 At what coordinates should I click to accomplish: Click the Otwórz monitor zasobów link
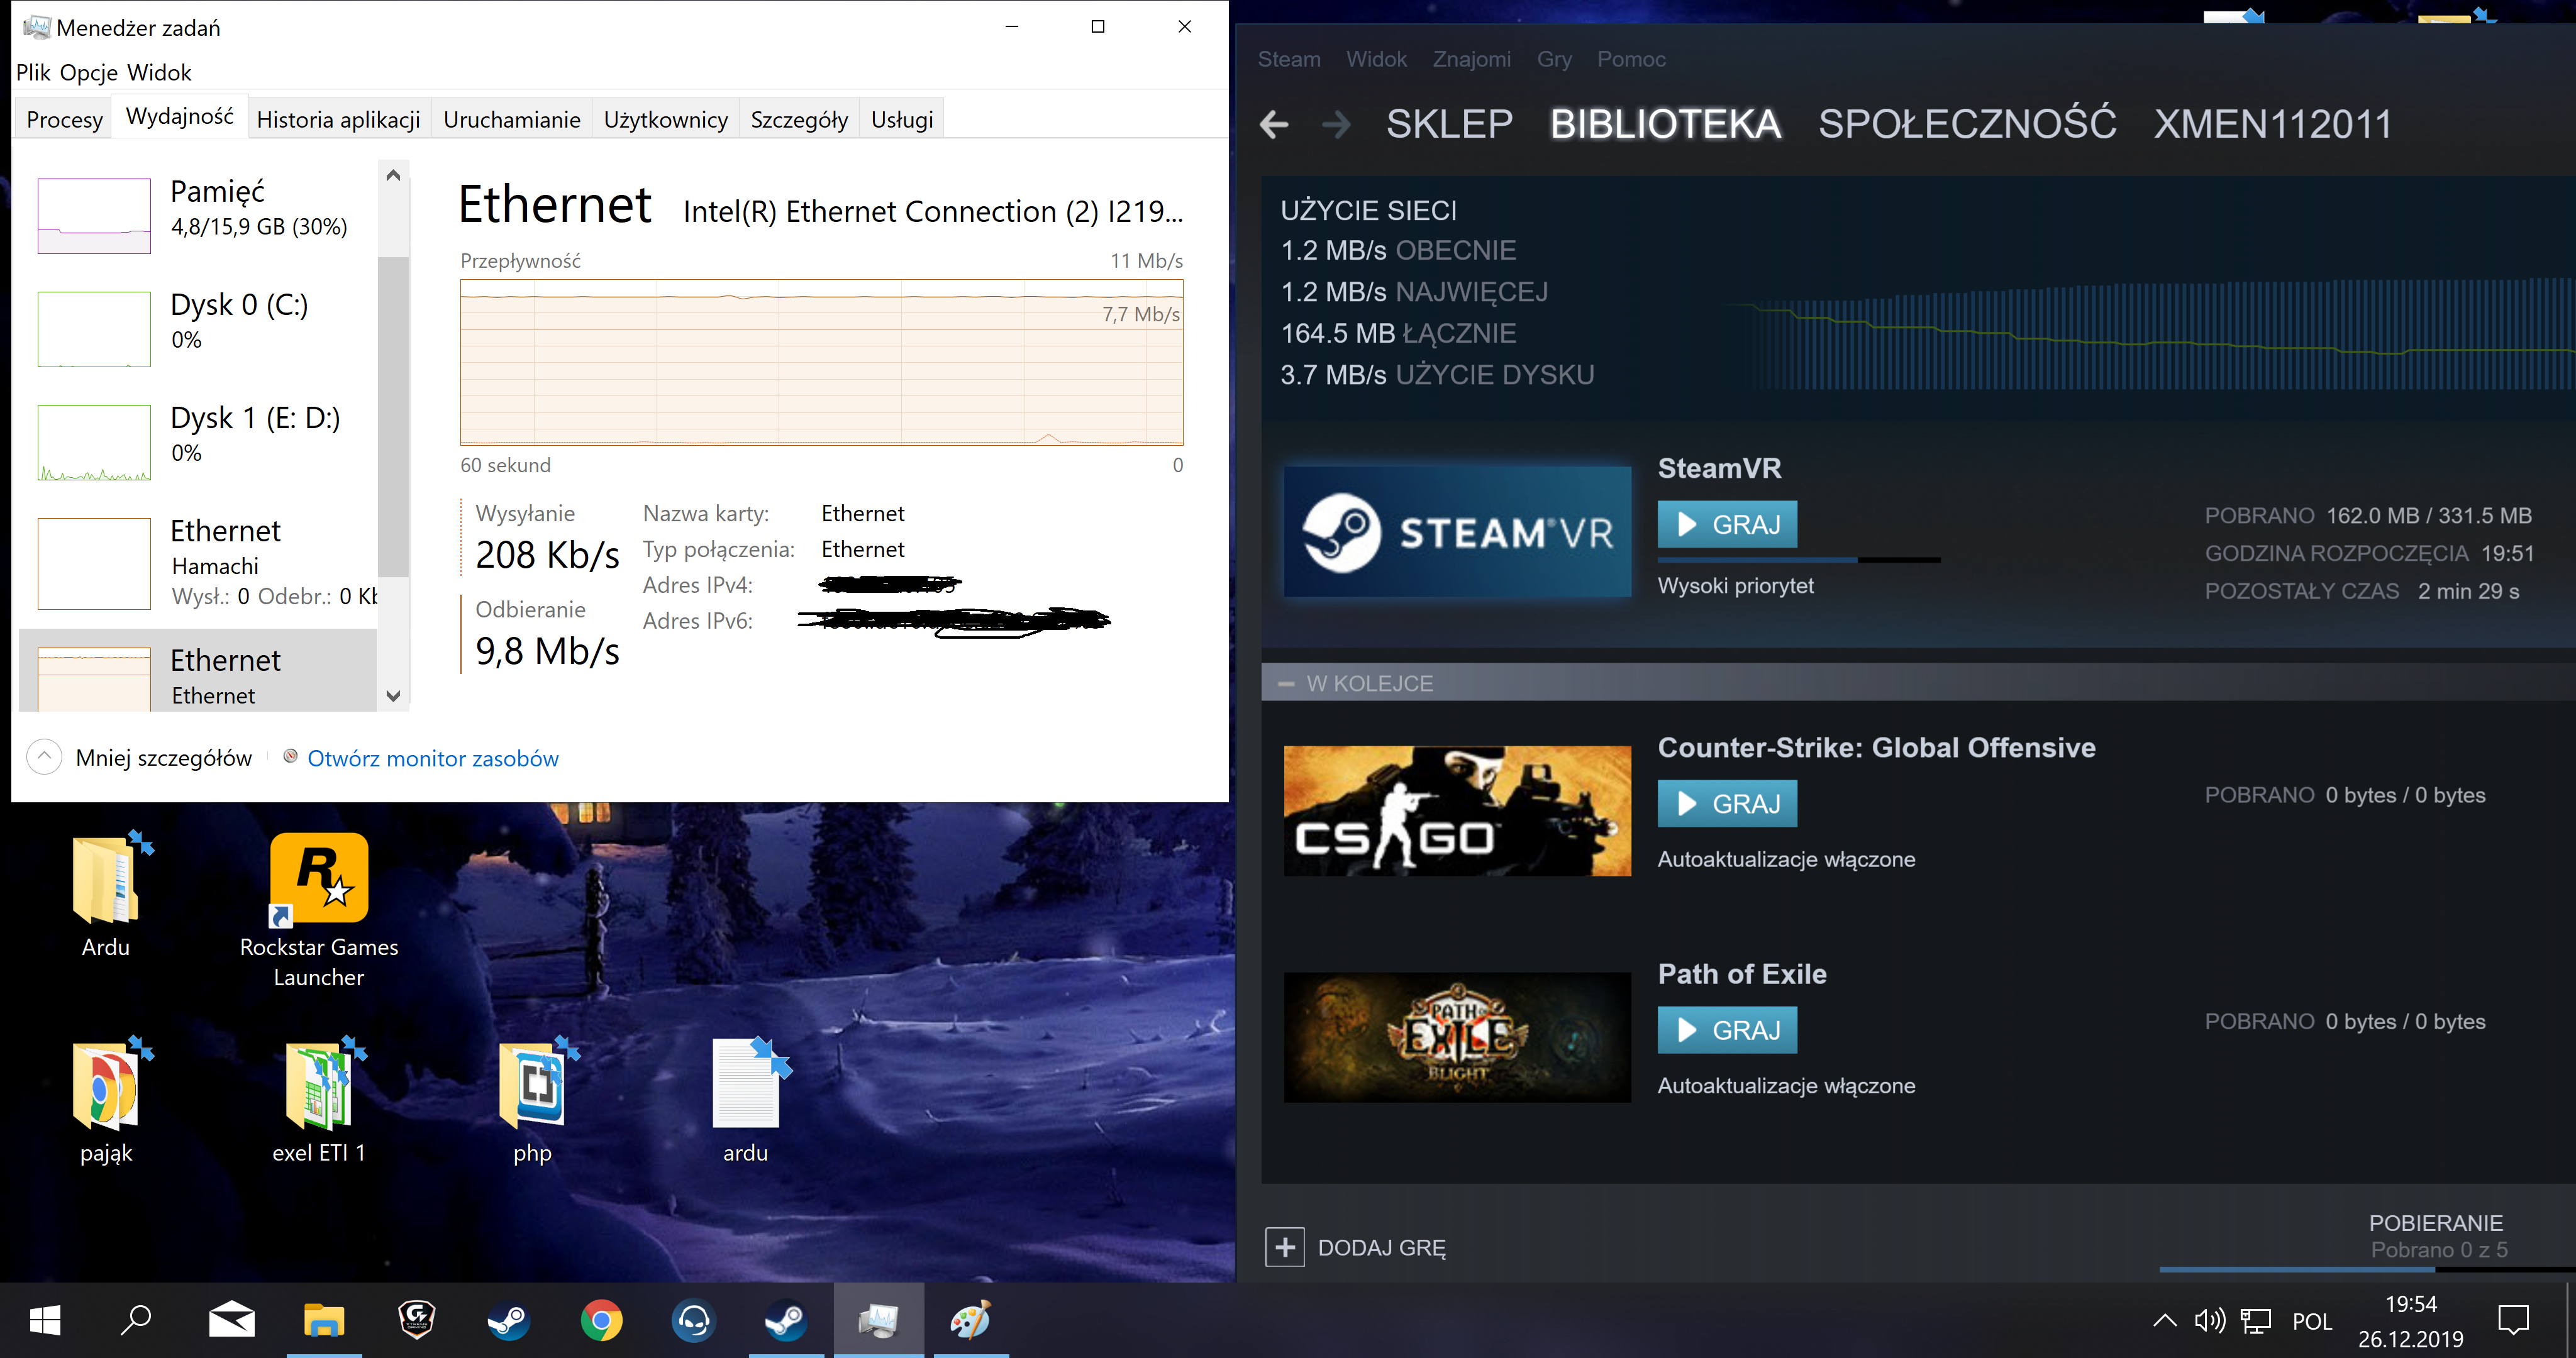pyautogui.click(x=433, y=758)
